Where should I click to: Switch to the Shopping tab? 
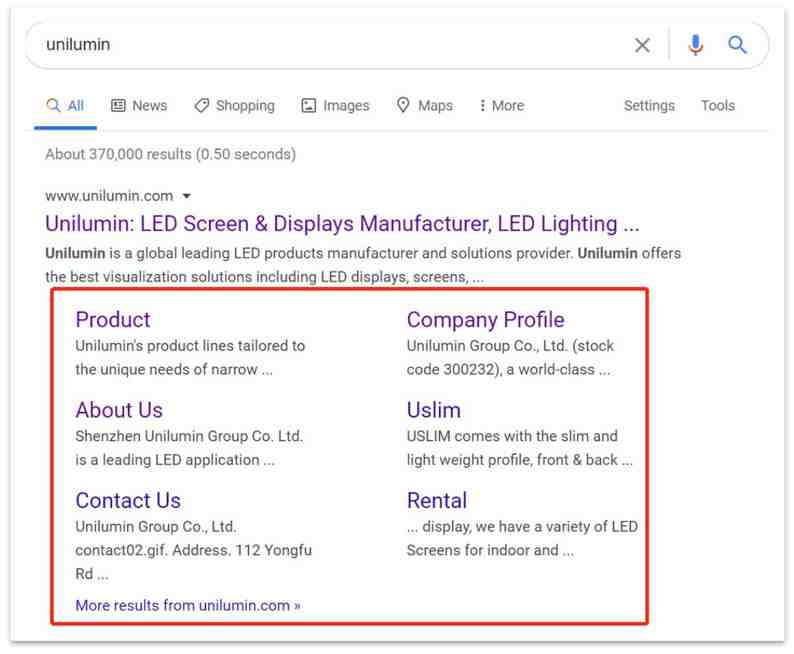234,106
